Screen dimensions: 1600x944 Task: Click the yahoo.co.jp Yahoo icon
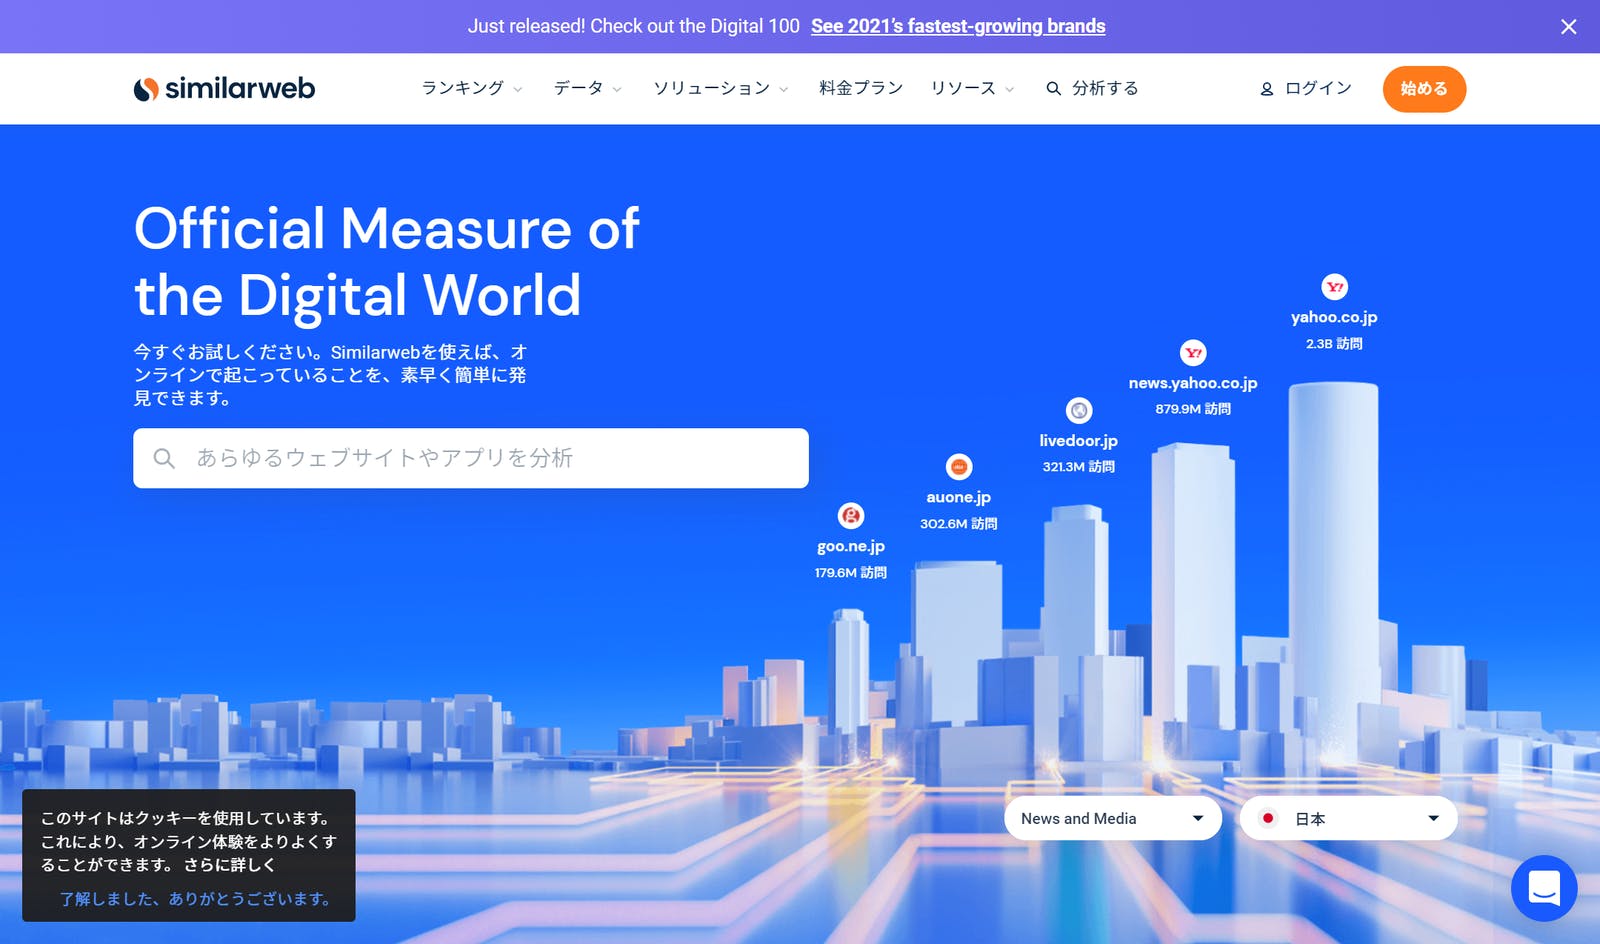point(1335,287)
